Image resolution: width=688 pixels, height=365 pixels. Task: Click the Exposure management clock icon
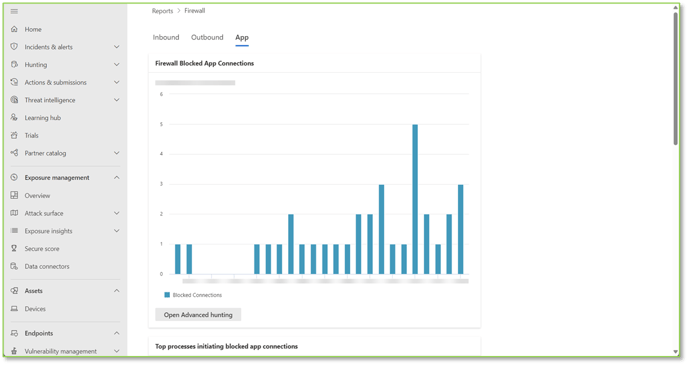click(x=14, y=178)
